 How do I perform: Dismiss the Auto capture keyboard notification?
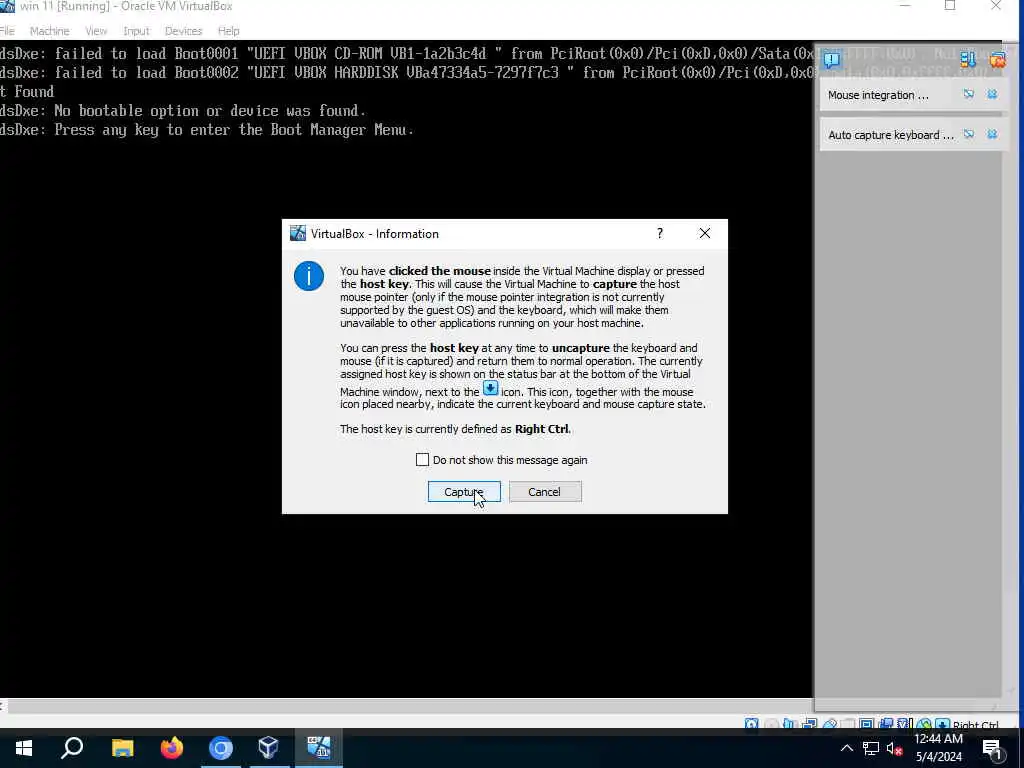coord(992,135)
